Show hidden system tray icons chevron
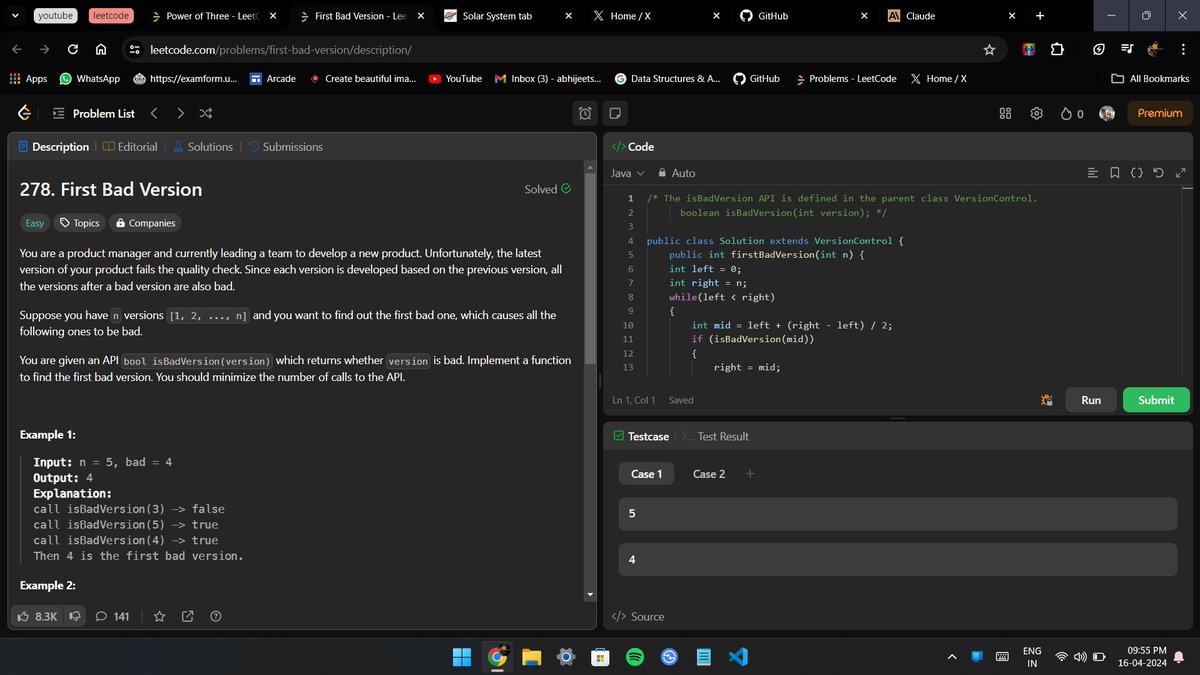This screenshot has height=675, width=1200. tap(953, 657)
